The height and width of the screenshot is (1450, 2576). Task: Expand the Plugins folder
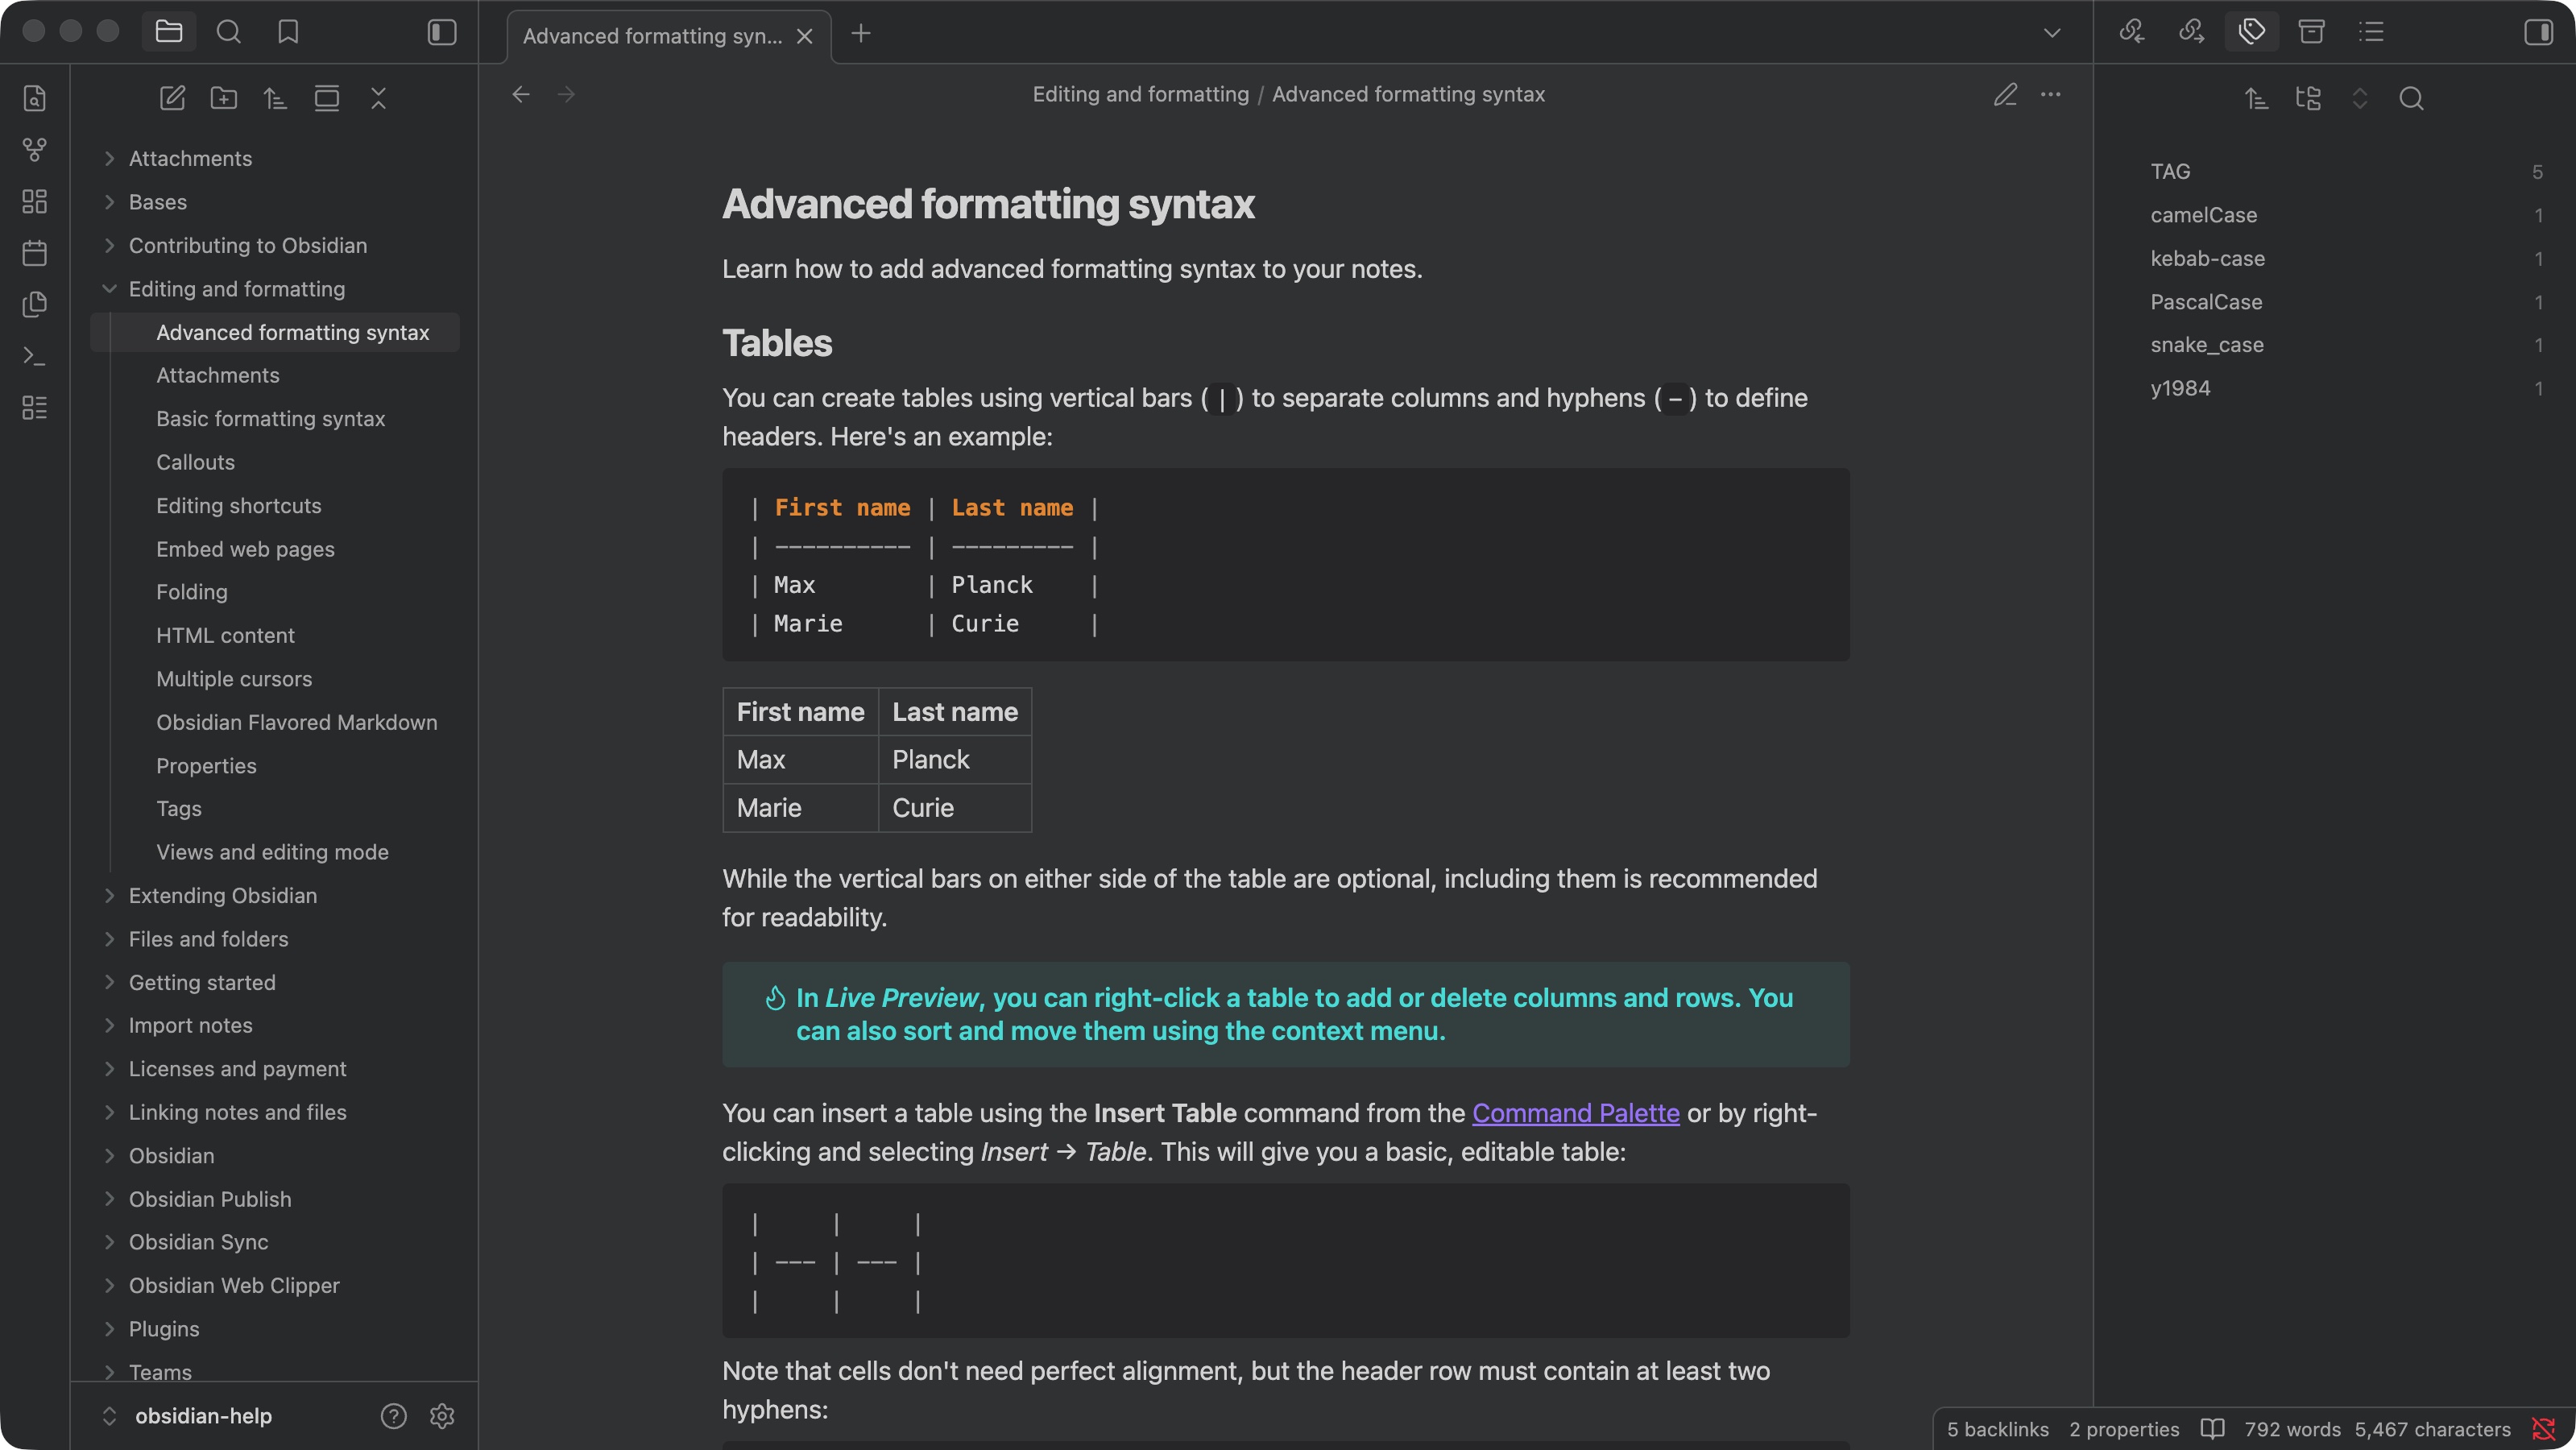pos(164,1329)
